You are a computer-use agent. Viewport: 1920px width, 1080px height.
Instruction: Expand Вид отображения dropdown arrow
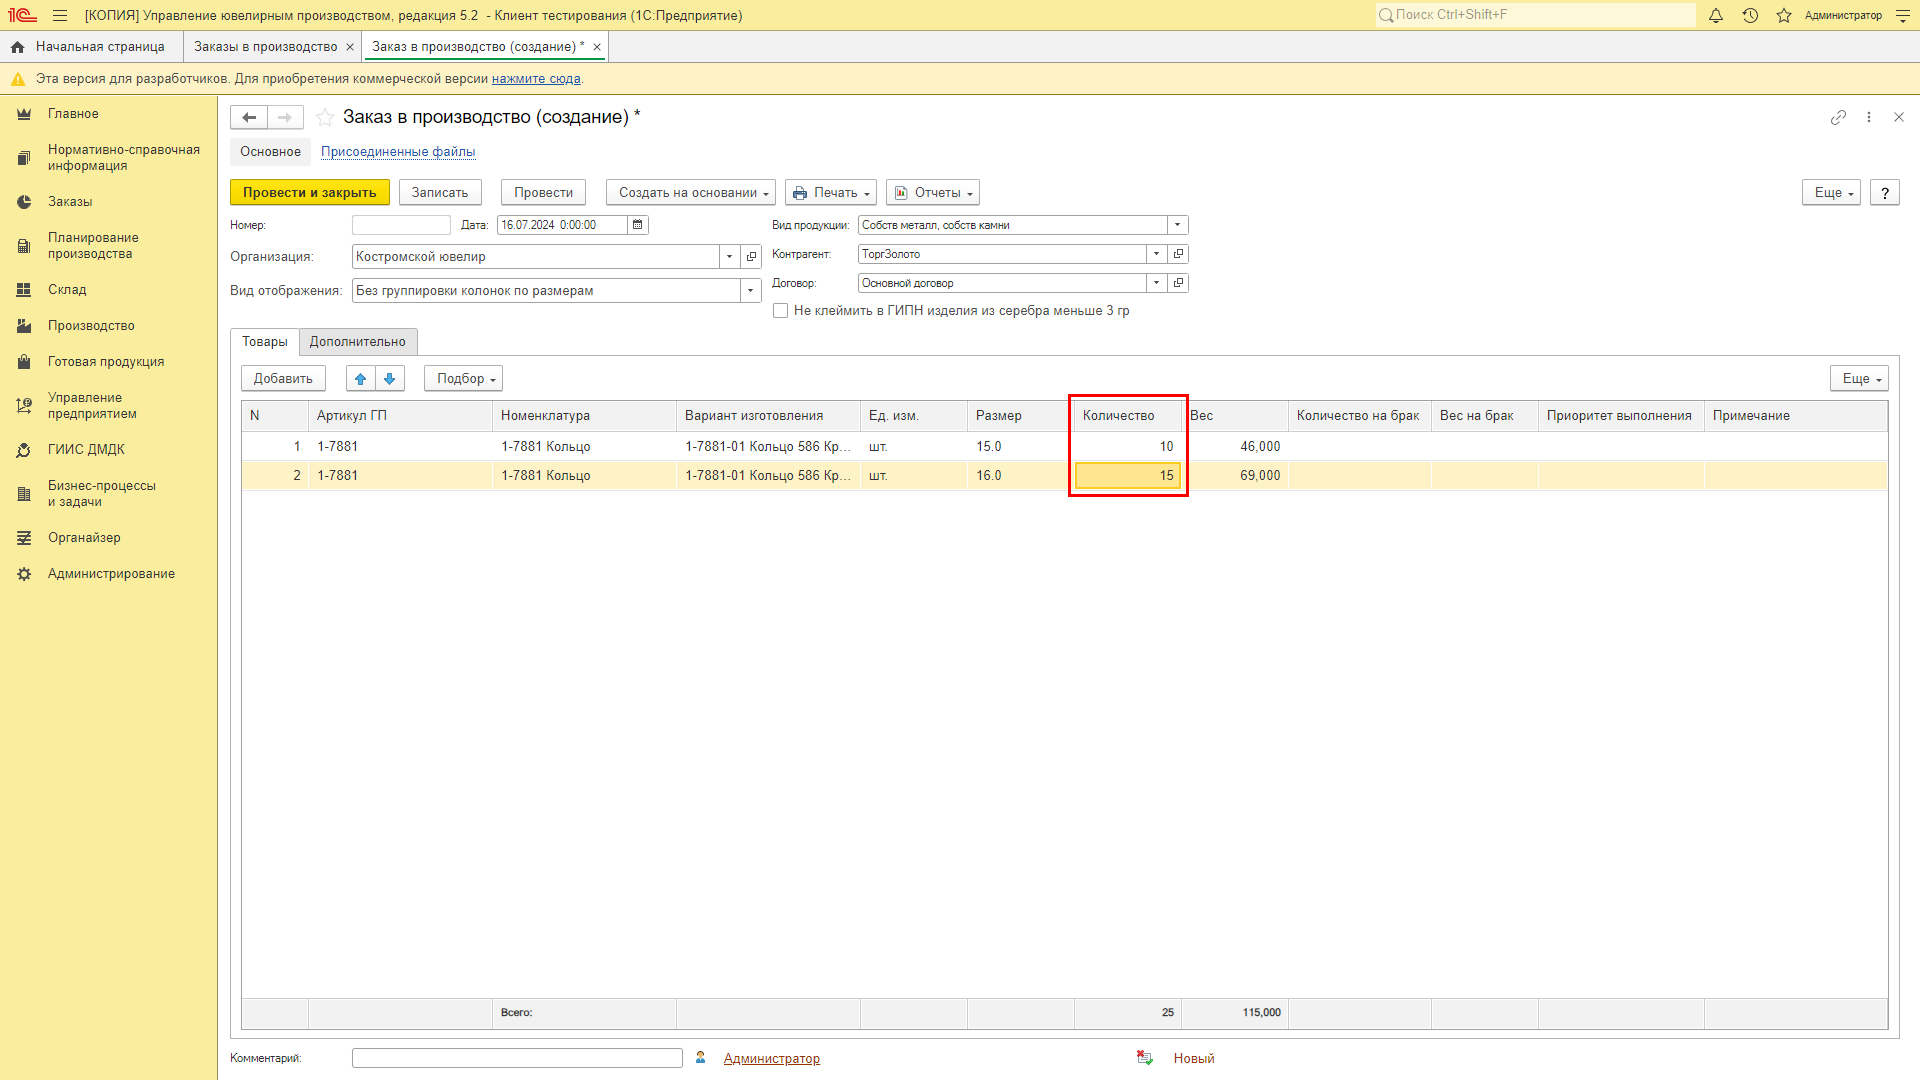[751, 291]
